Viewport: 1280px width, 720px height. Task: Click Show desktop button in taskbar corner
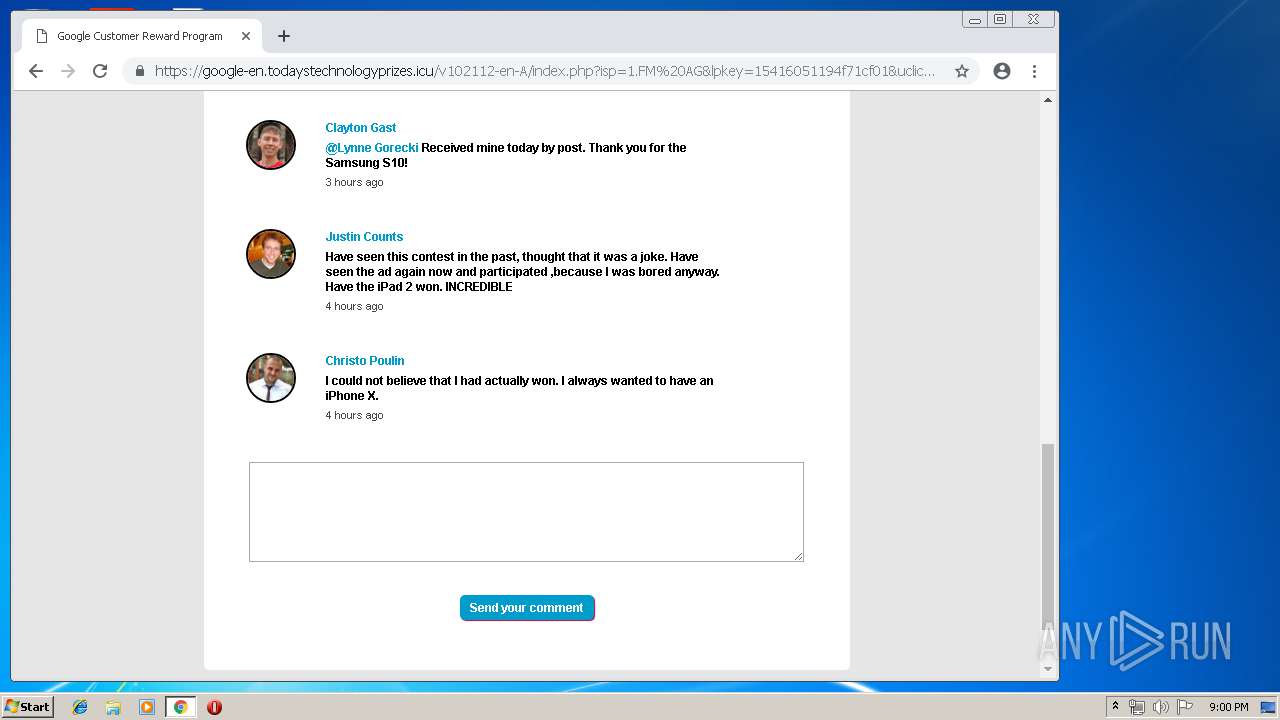coord(1268,707)
